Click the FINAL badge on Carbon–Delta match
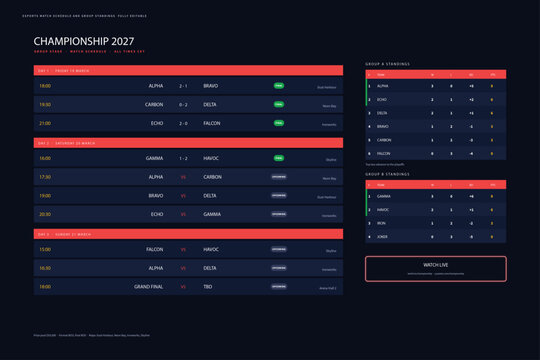The height and width of the screenshot is (360, 540). [x=279, y=104]
